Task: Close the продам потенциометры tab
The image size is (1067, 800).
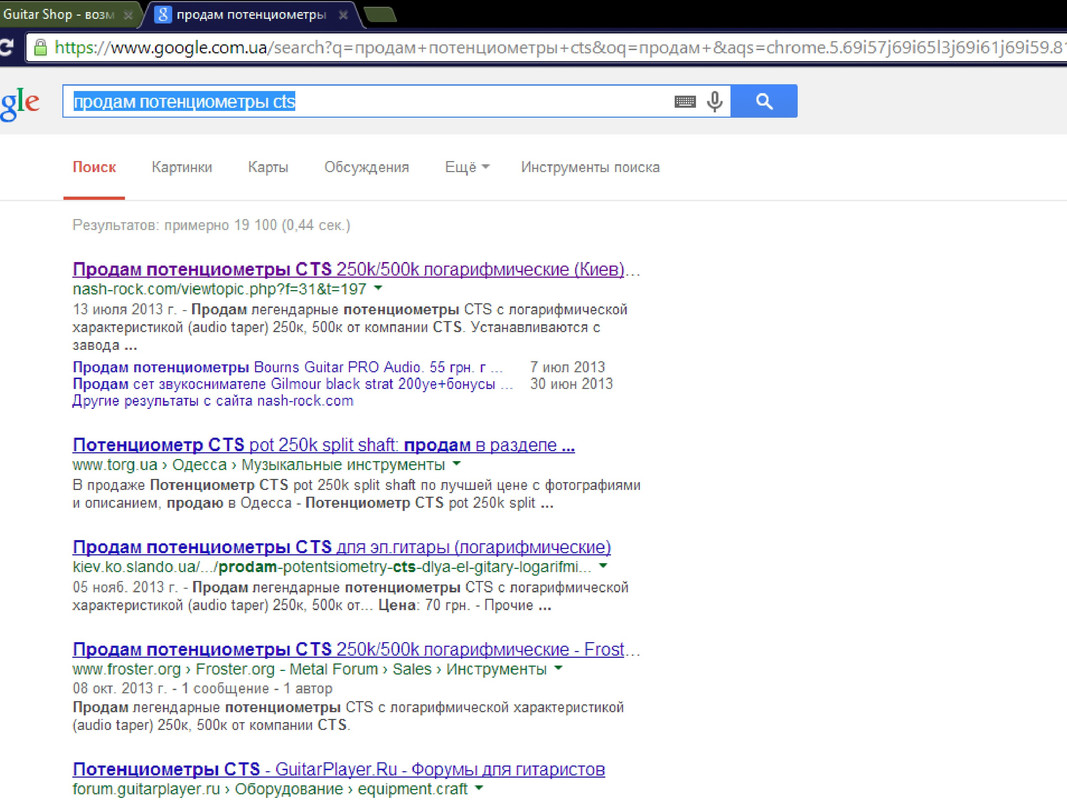Action: [x=344, y=15]
